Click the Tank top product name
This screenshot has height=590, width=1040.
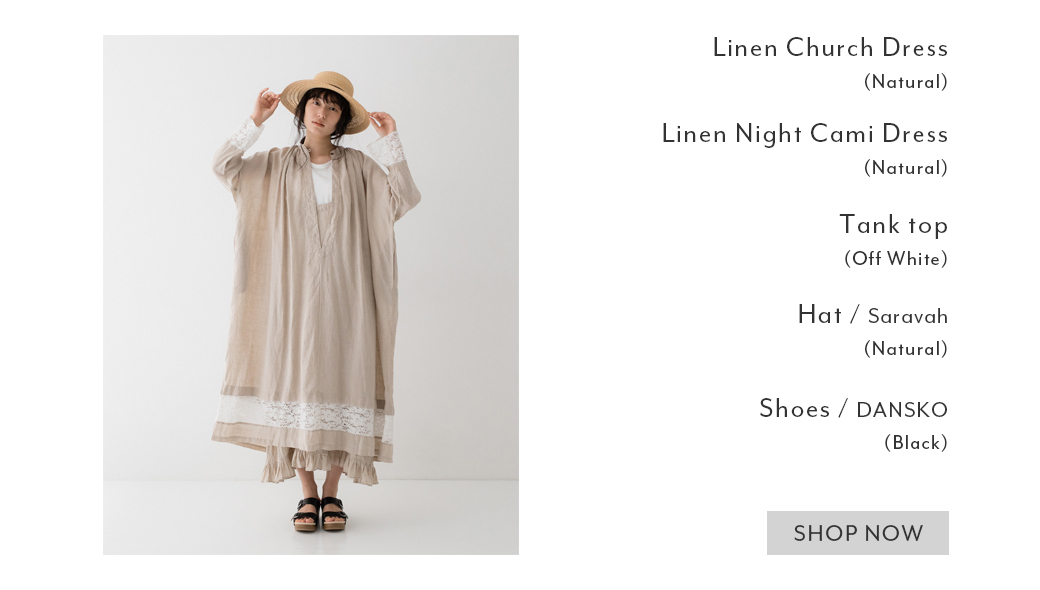click(893, 225)
